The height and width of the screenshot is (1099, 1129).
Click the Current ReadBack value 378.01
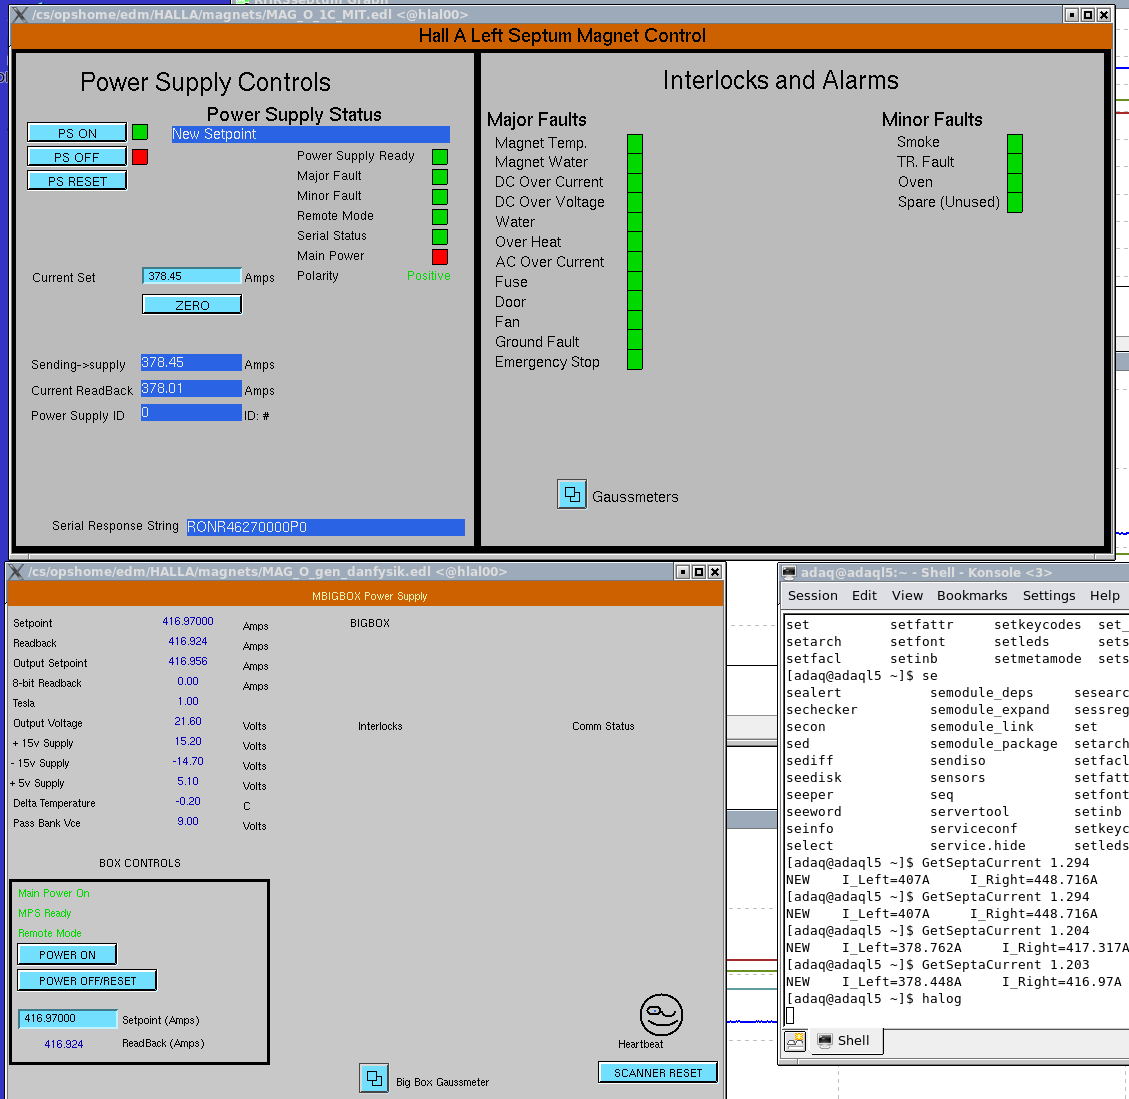coord(191,388)
